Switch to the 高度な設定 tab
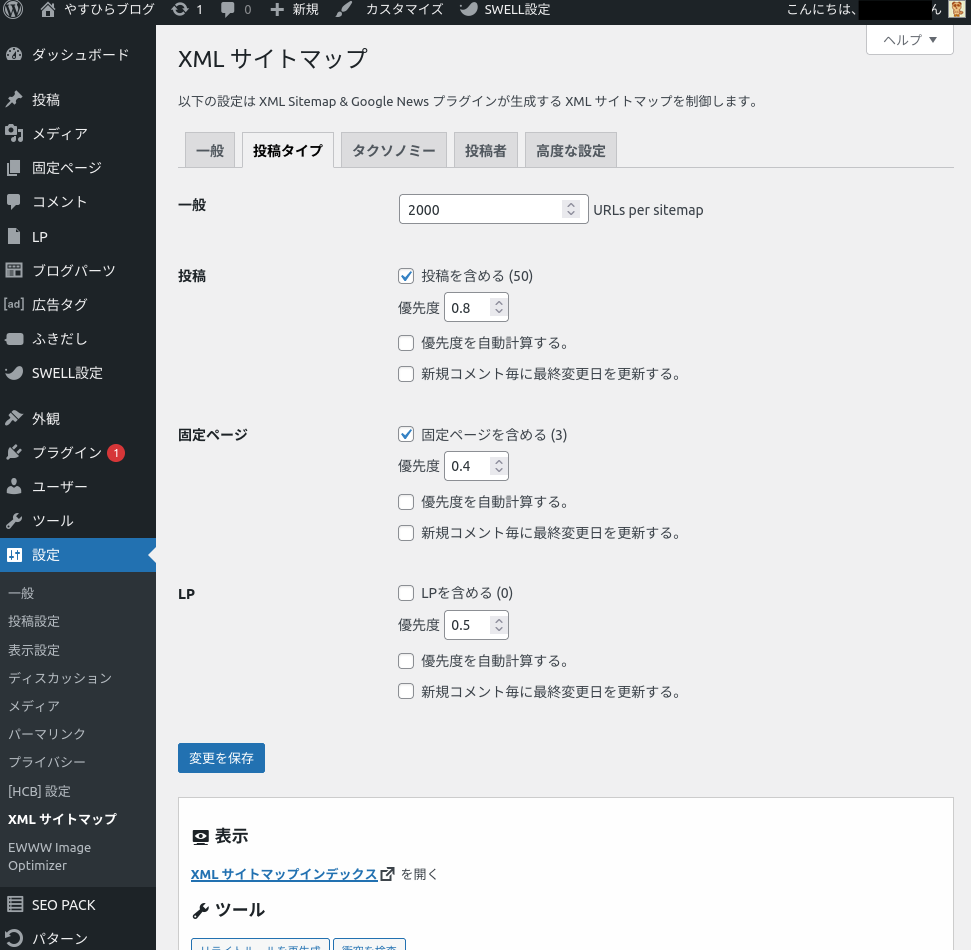 [x=570, y=151]
